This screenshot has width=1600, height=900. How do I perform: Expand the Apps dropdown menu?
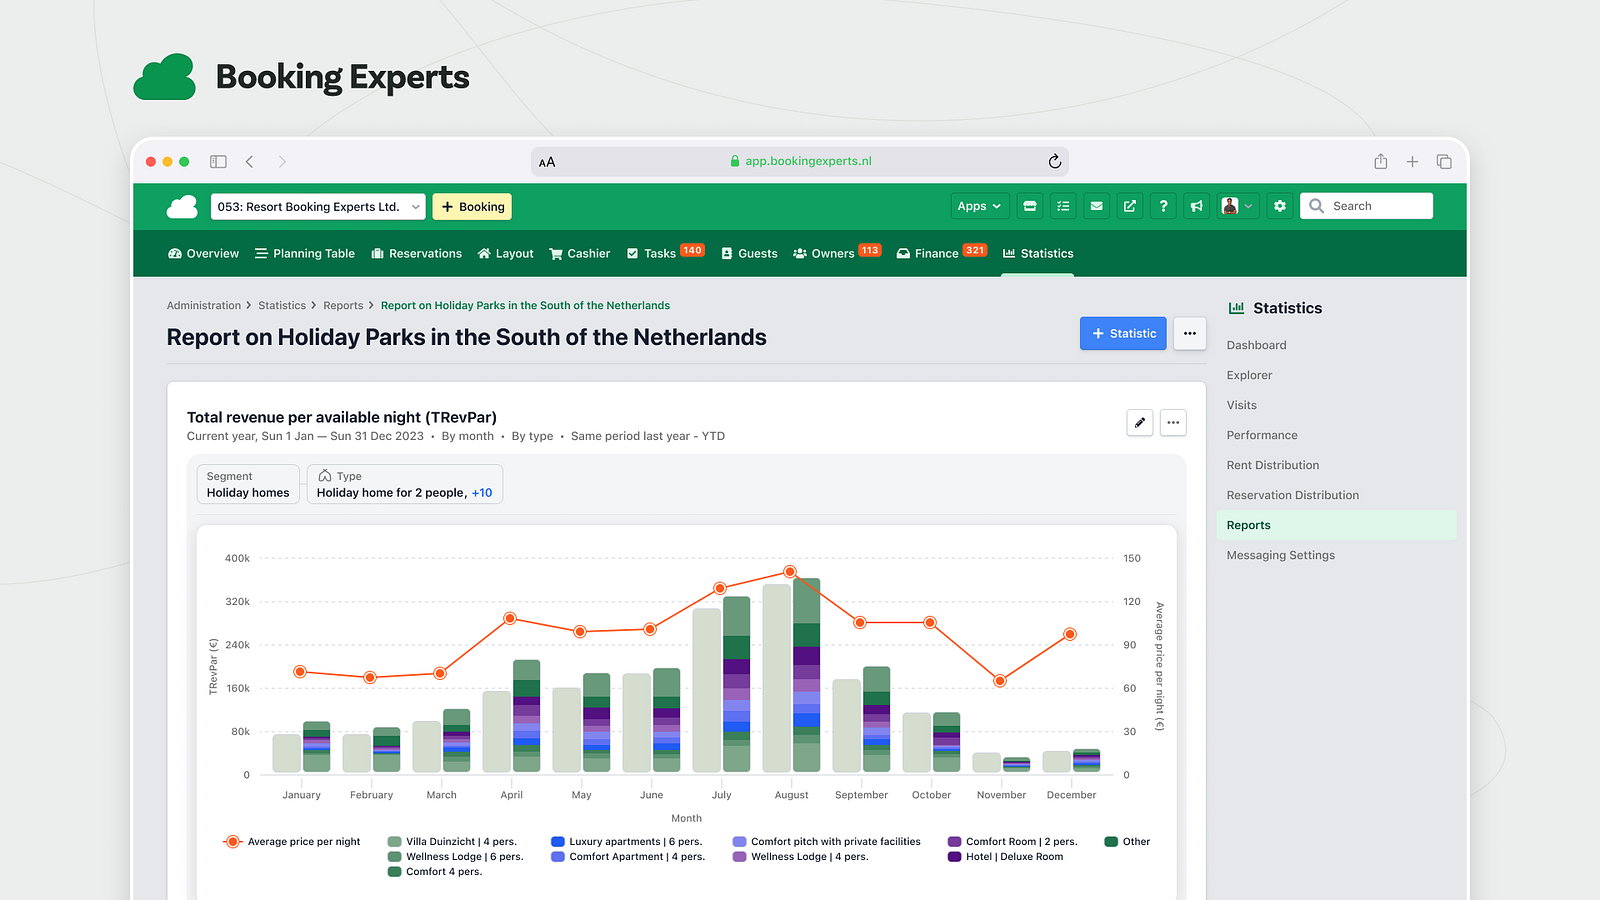pyautogui.click(x=979, y=206)
